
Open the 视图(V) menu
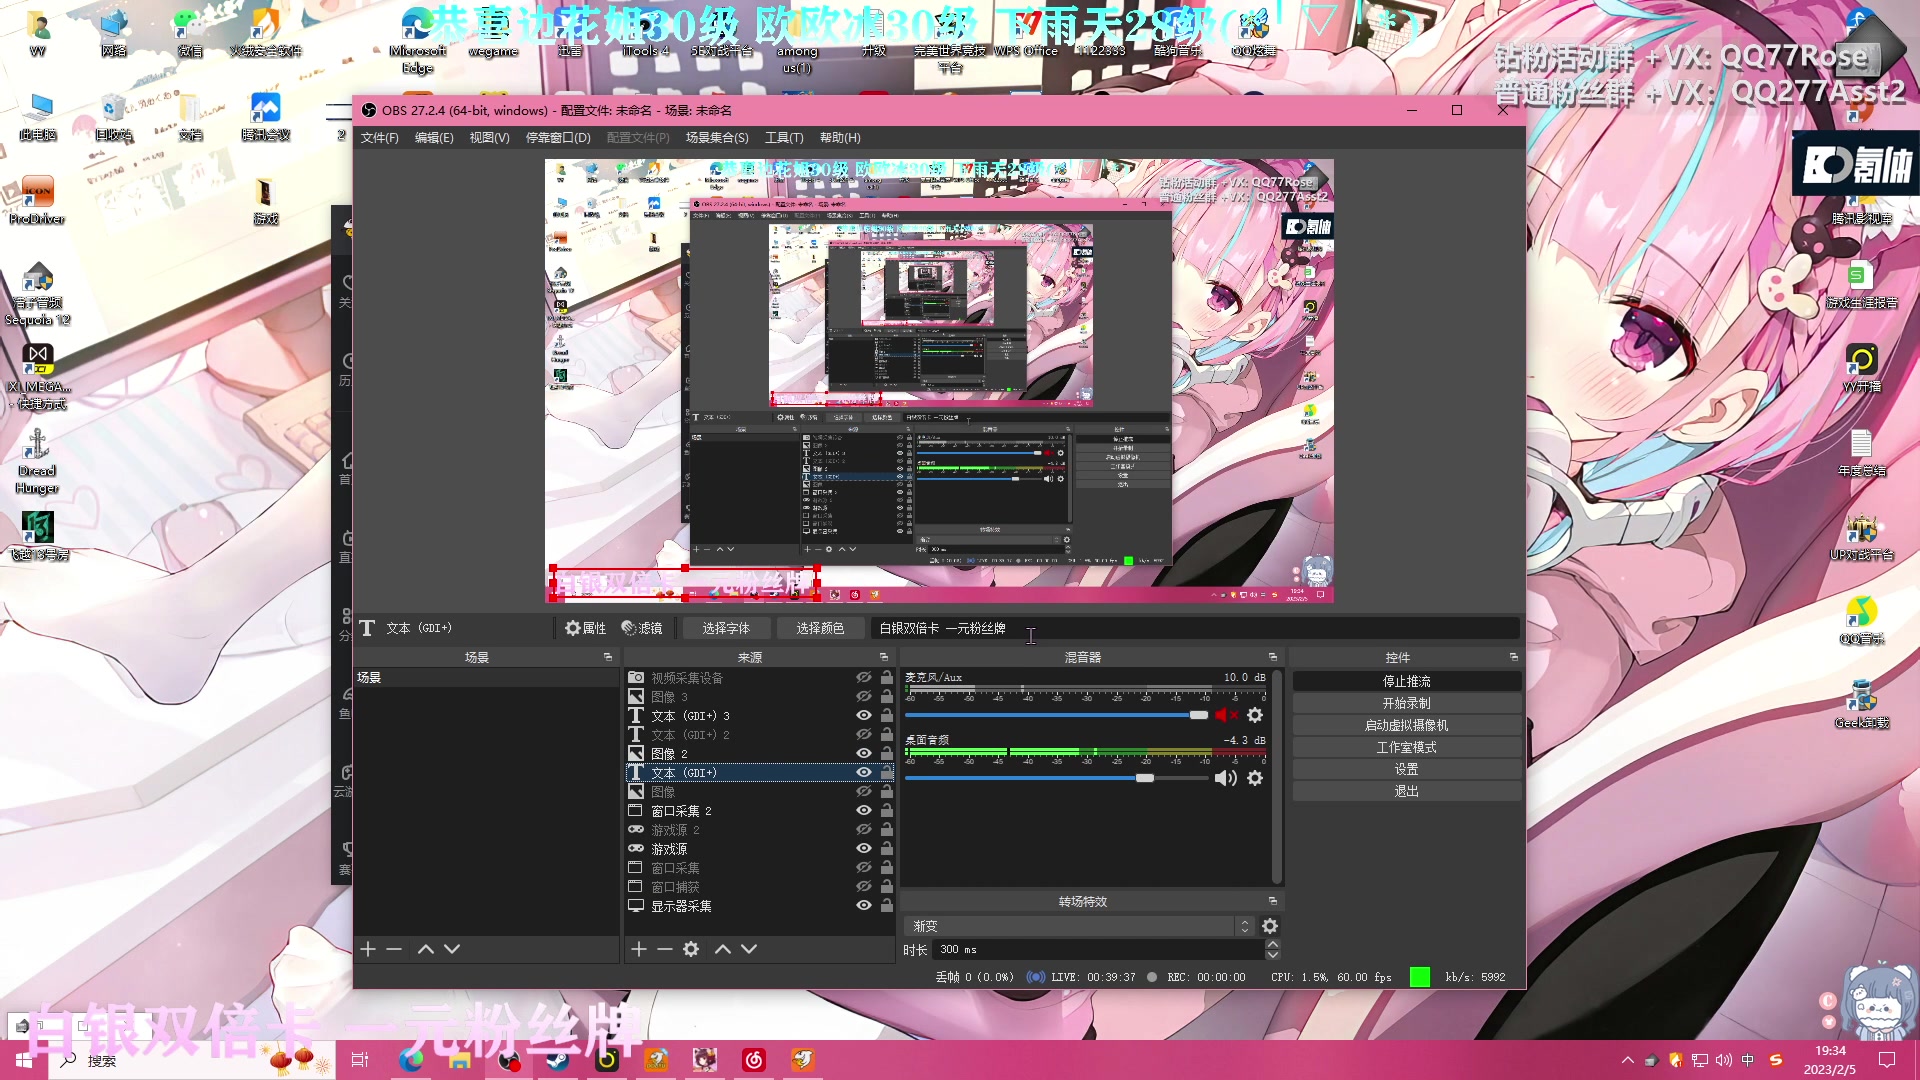click(489, 138)
